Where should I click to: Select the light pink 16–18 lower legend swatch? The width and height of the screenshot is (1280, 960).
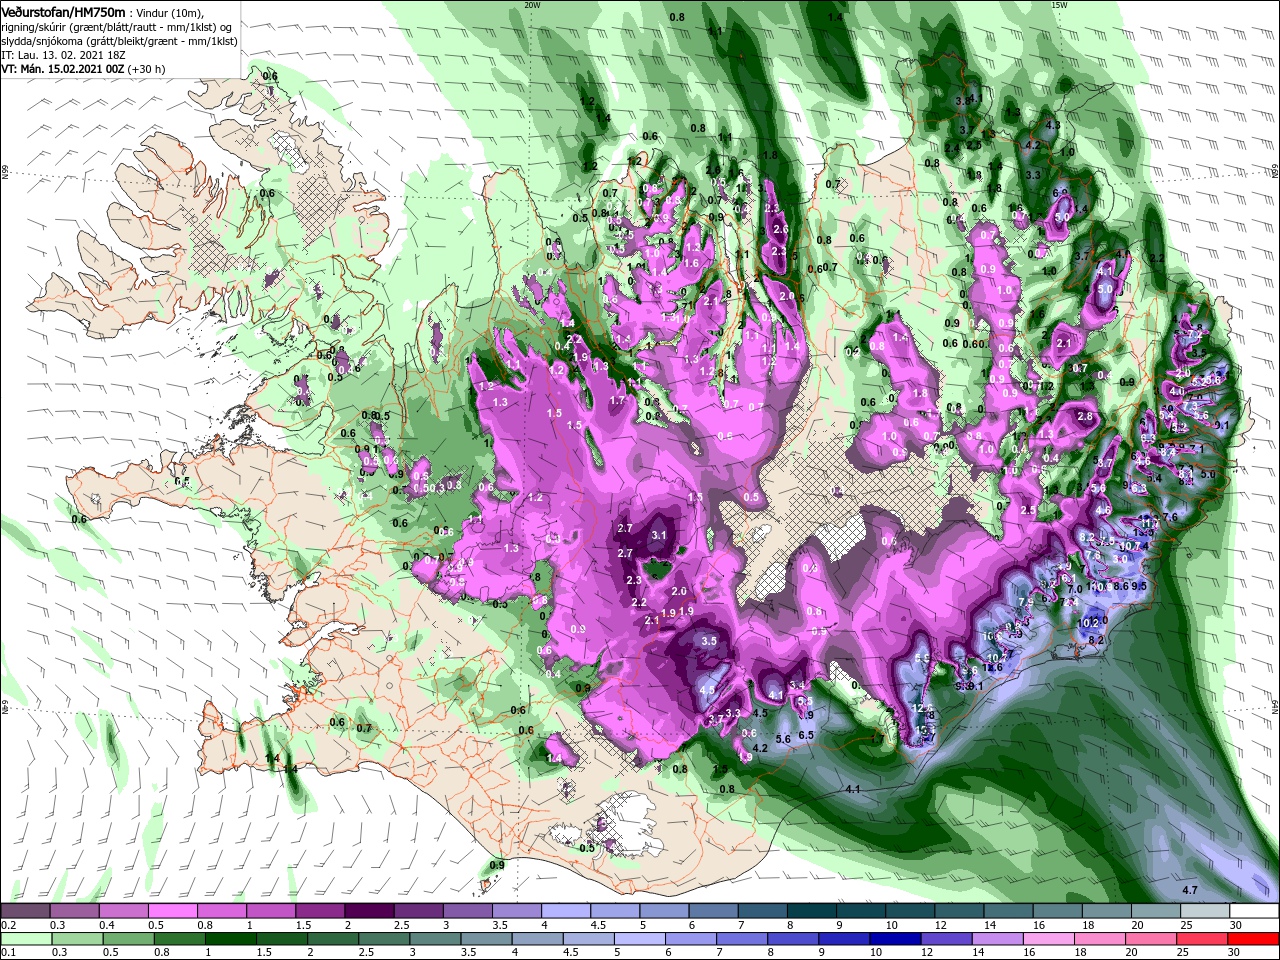click(1048, 938)
